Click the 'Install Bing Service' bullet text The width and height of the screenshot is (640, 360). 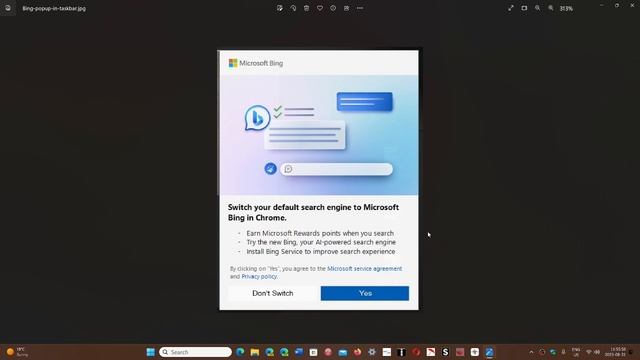click(x=320, y=251)
